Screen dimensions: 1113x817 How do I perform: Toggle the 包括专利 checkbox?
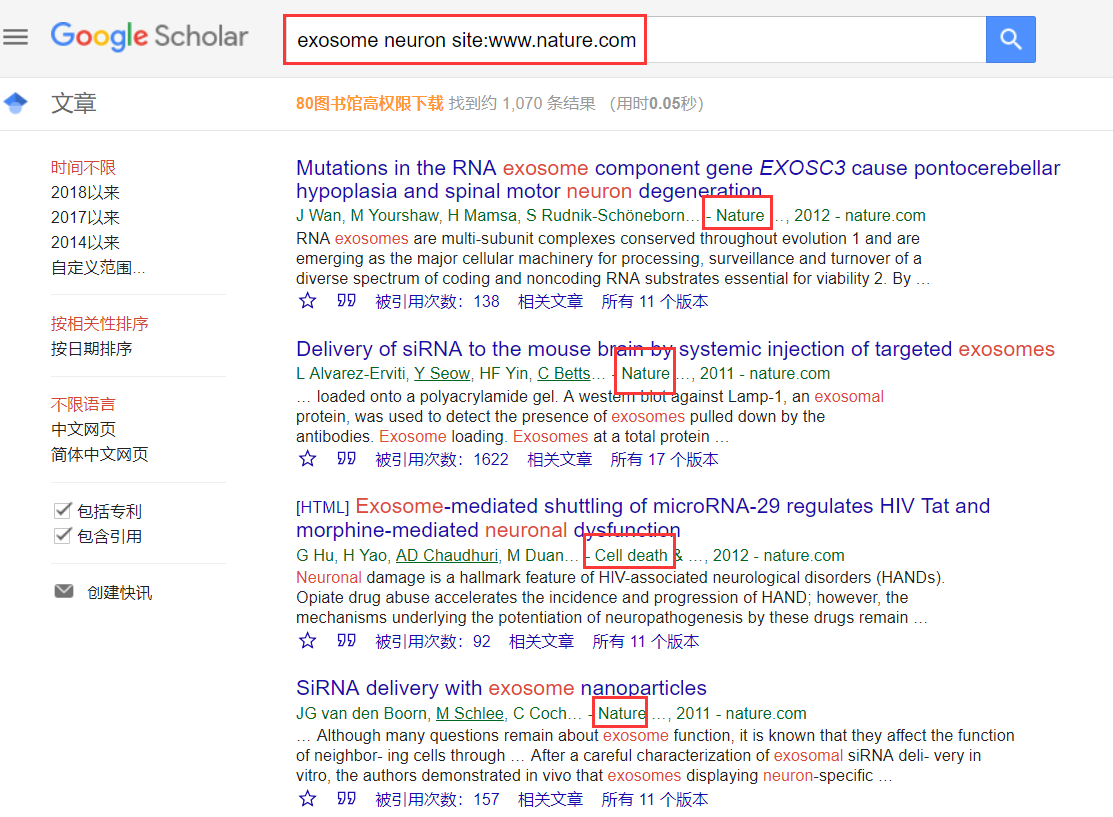coord(62,510)
